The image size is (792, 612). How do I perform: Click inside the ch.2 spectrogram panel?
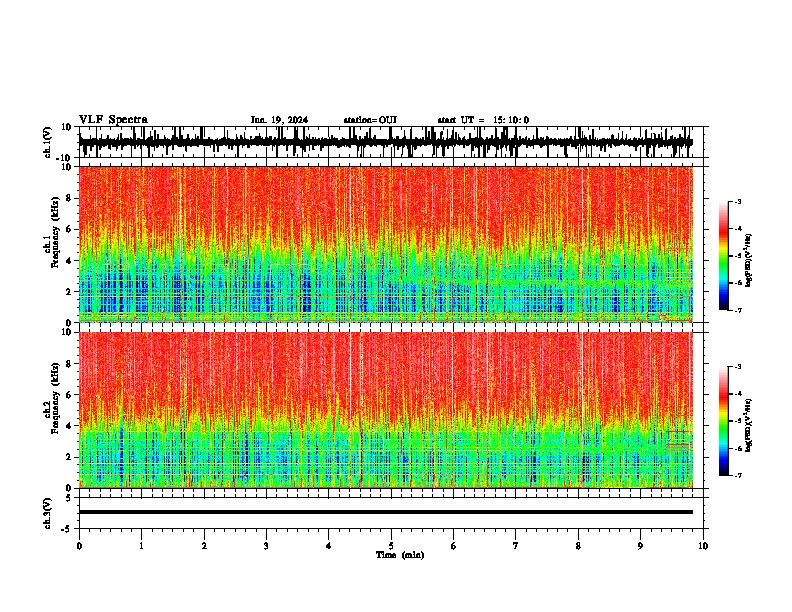pyautogui.click(x=386, y=410)
